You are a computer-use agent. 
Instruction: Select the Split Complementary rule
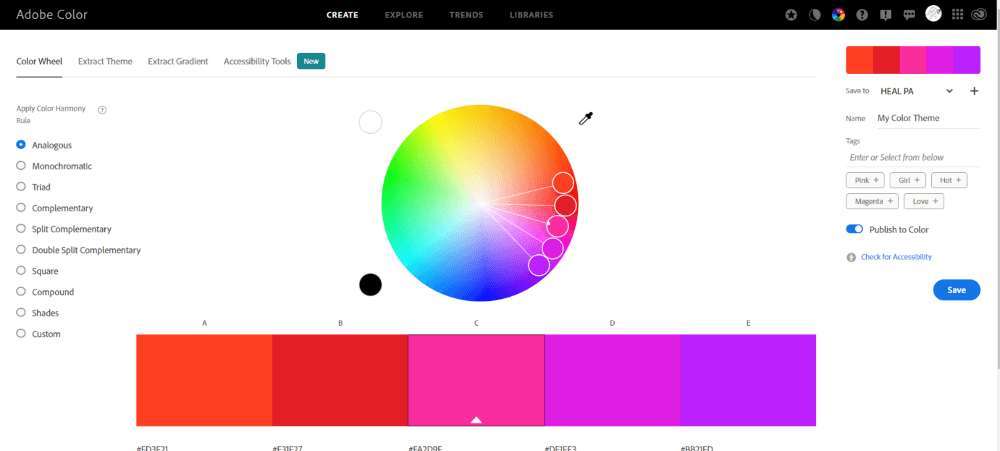[21, 228]
